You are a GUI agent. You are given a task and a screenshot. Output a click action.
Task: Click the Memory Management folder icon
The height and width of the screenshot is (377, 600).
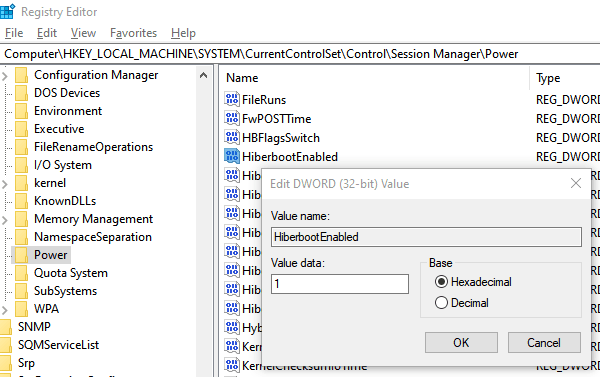(21, 219)
